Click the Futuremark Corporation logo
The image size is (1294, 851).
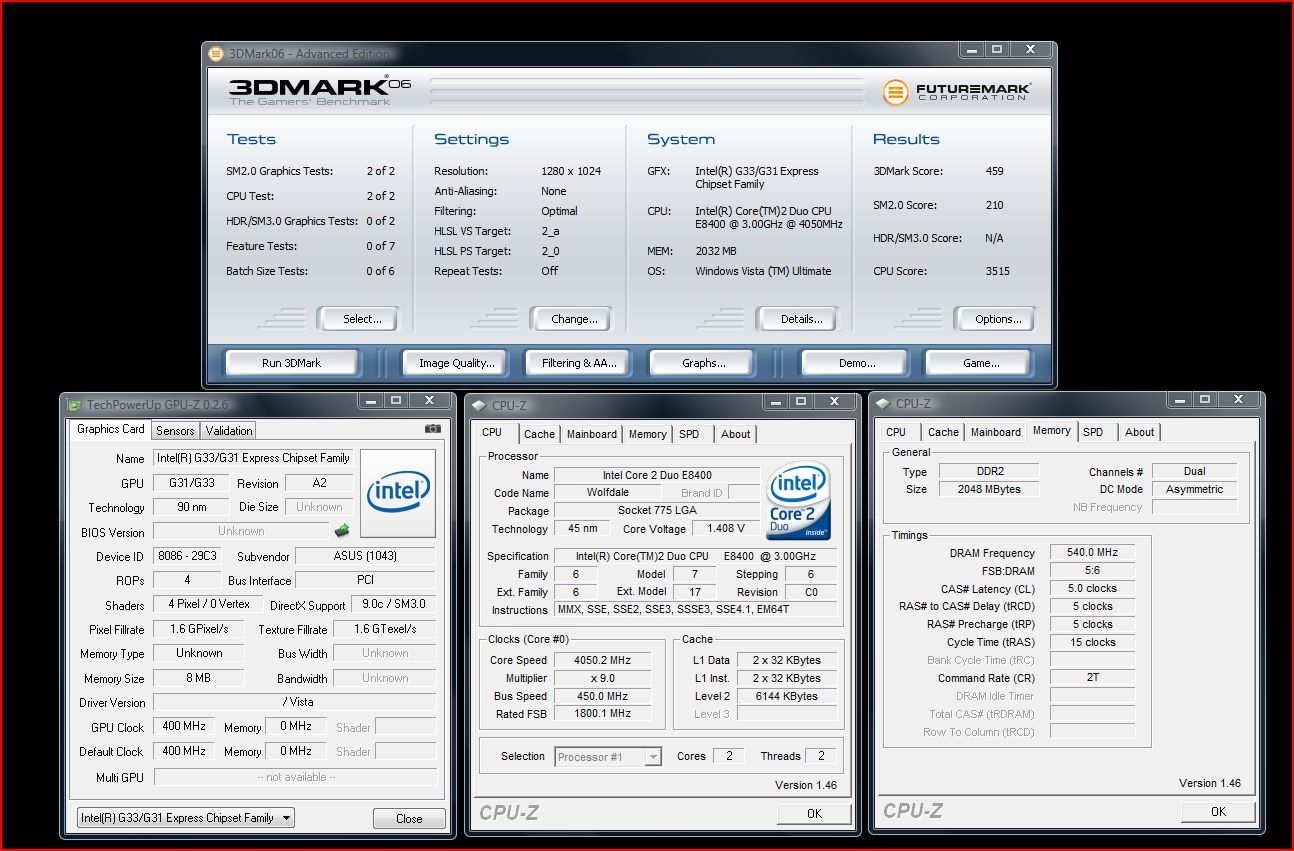pos(957,92)
